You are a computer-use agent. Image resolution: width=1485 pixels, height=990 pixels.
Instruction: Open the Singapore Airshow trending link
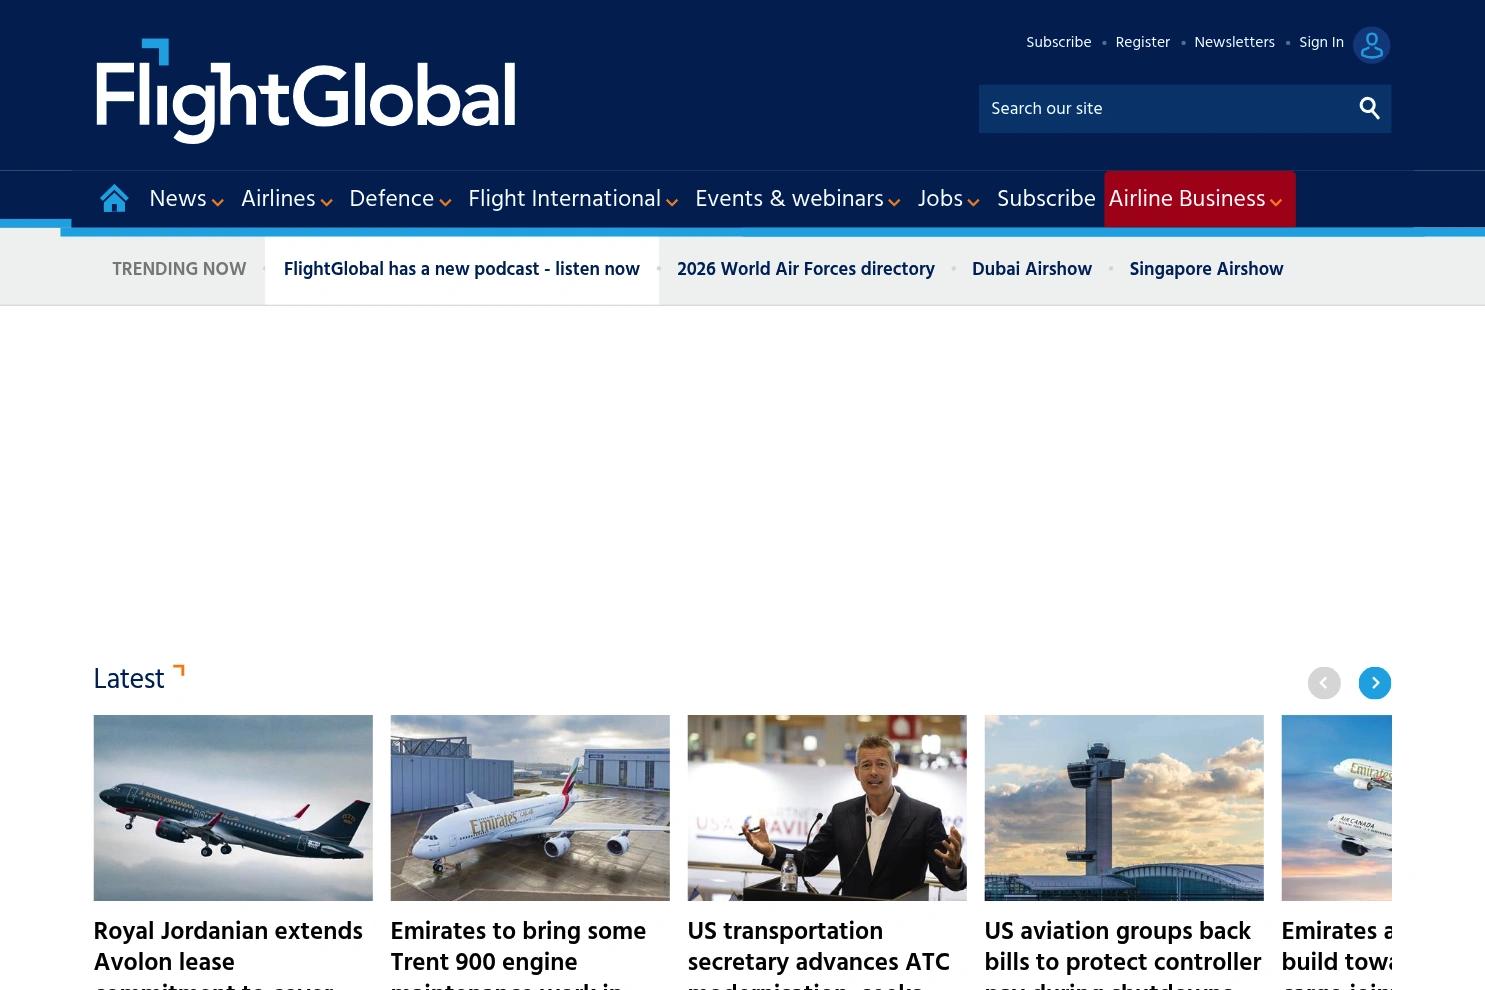coord(1206,270)
